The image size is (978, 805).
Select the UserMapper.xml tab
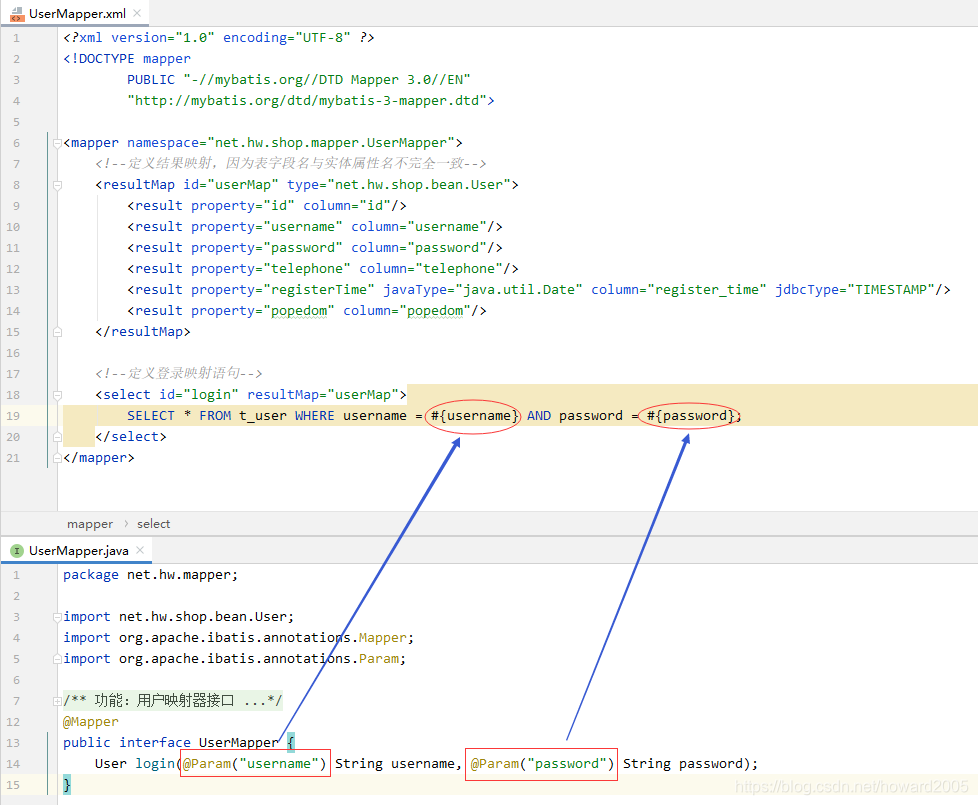tap(77, 14)
